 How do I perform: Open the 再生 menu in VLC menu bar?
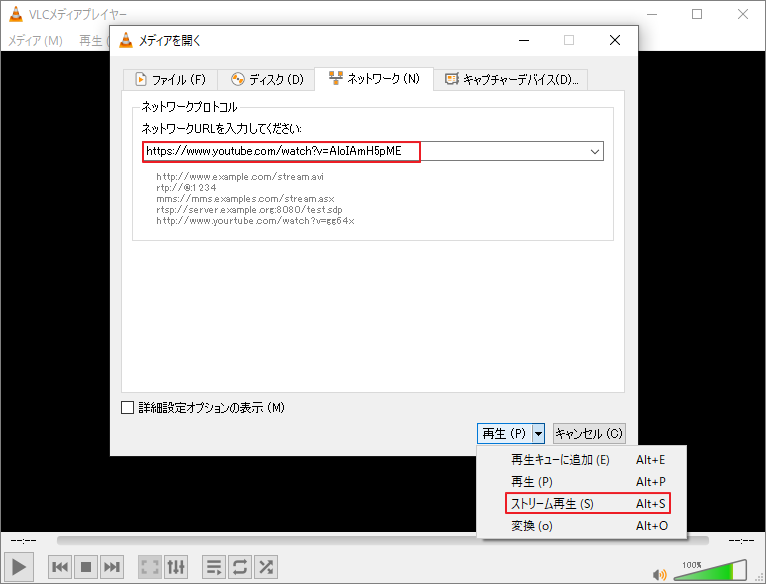click(x=92, y=41)
